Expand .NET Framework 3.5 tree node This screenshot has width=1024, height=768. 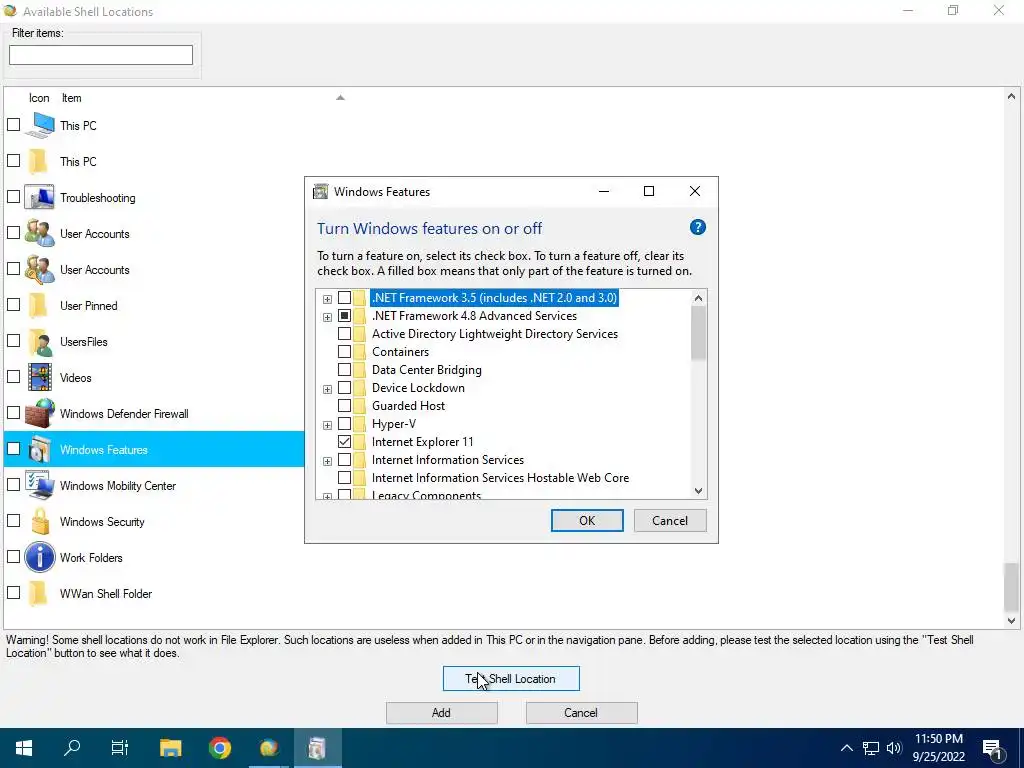(327, 299)
